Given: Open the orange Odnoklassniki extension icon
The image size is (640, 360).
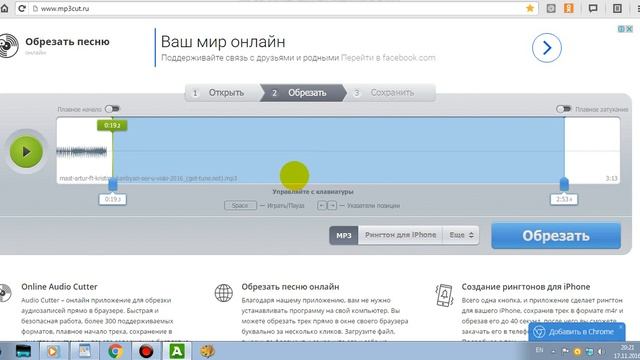Looking at the screenshot, I should tap(569, 8).
